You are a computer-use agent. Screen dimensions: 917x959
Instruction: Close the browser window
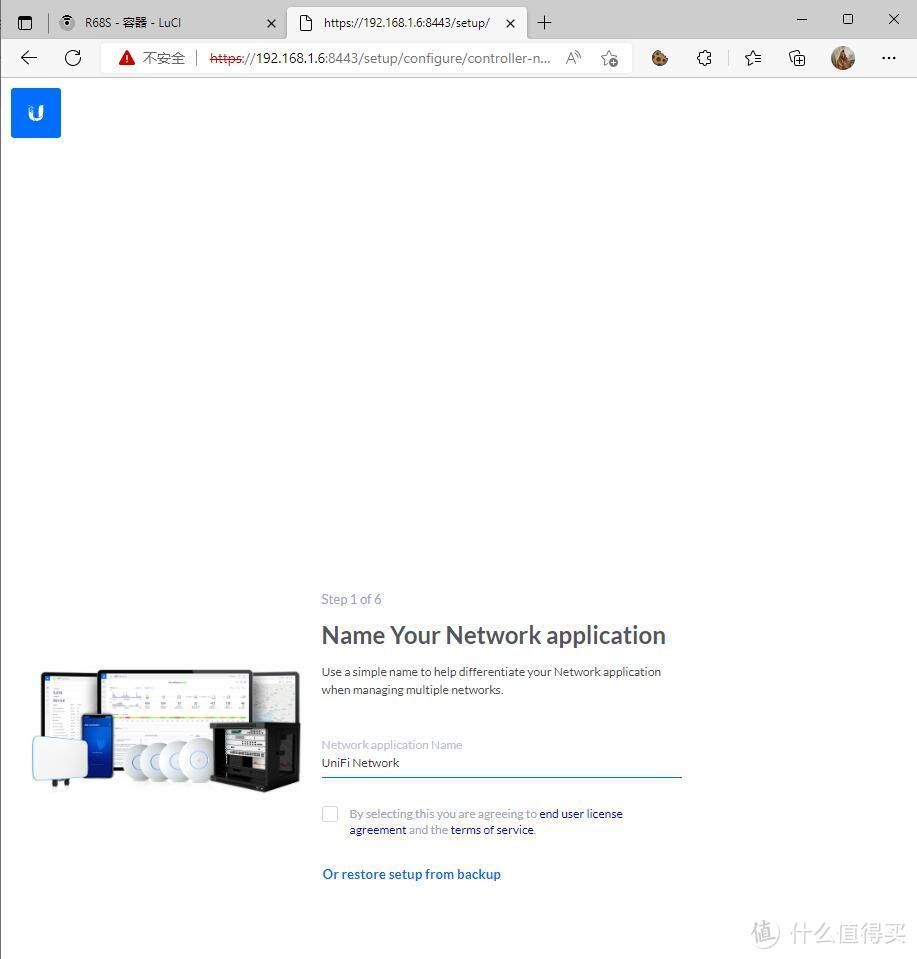pos(894,20)
